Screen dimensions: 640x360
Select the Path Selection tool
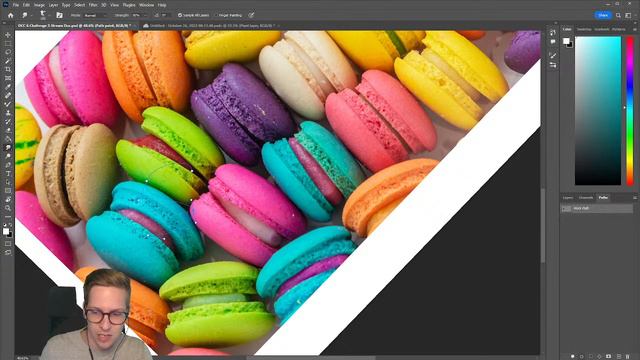pos(8,182)
